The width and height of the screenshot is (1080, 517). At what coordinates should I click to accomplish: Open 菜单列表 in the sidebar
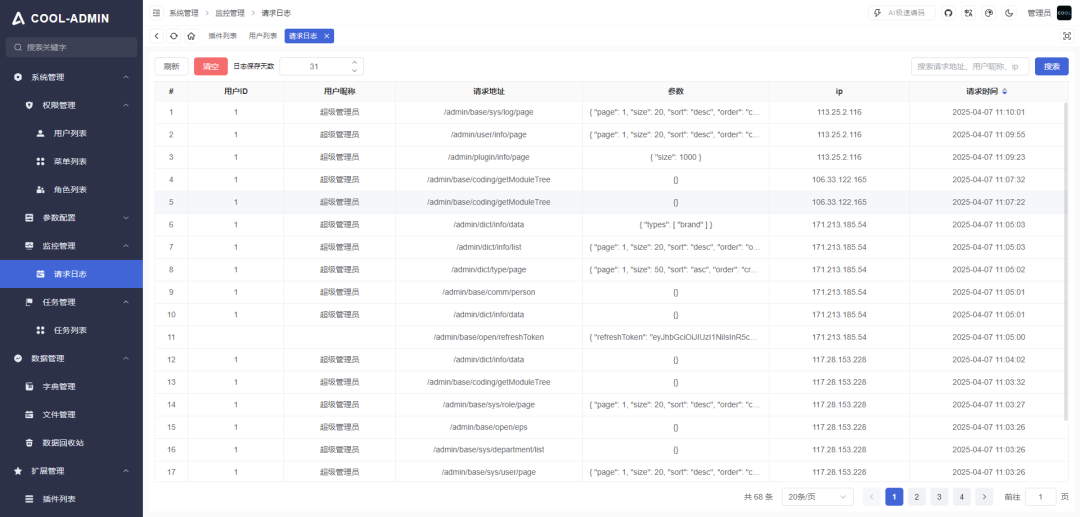tap(70, 161)
